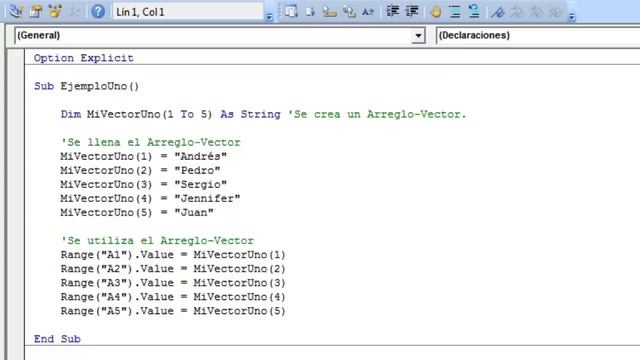Image resolution: width=640 pixels, height=360 pixels.
Task: Open the Object Browser icon
Action: click(x=55, y=11)
